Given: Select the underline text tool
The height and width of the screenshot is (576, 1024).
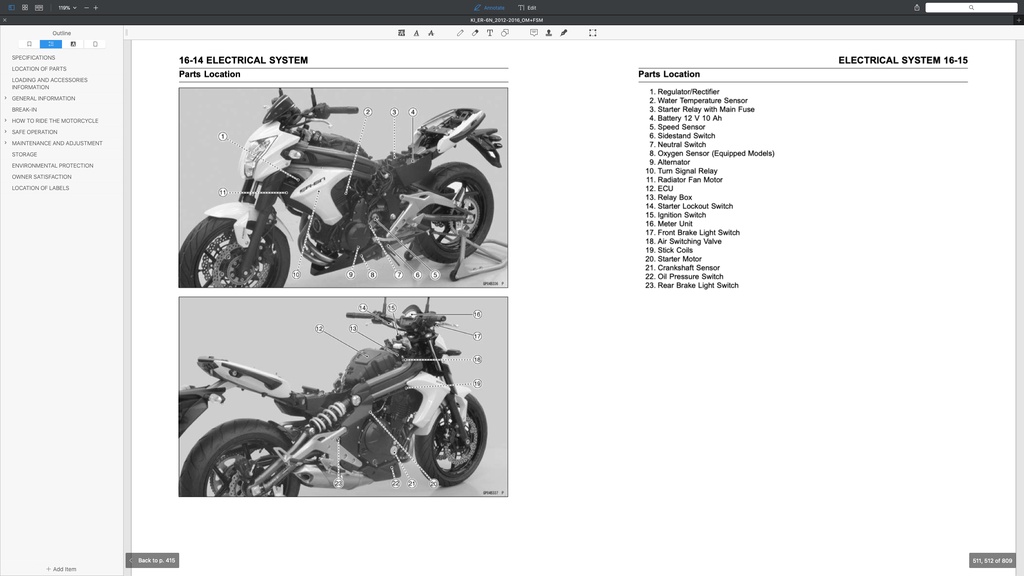Looking at the screenshot, I should coord(415,32).
